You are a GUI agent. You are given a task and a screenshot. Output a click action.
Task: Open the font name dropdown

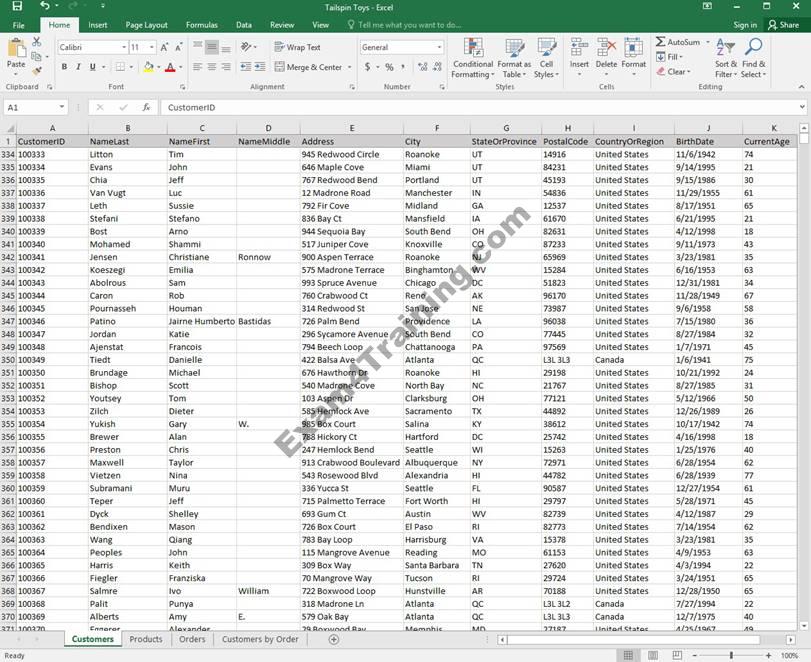point(121,47)
